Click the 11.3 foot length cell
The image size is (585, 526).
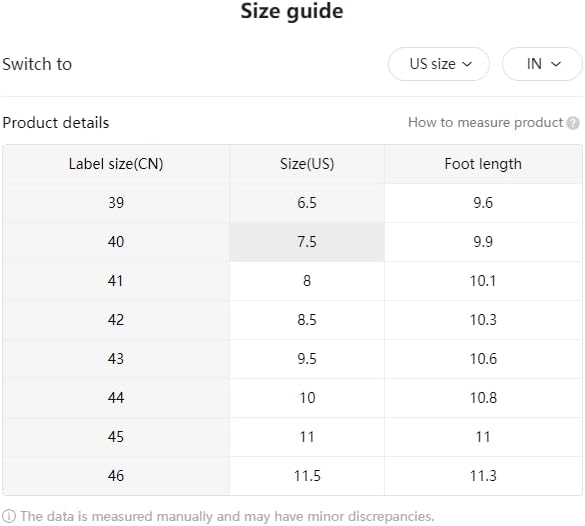[483, 476]
